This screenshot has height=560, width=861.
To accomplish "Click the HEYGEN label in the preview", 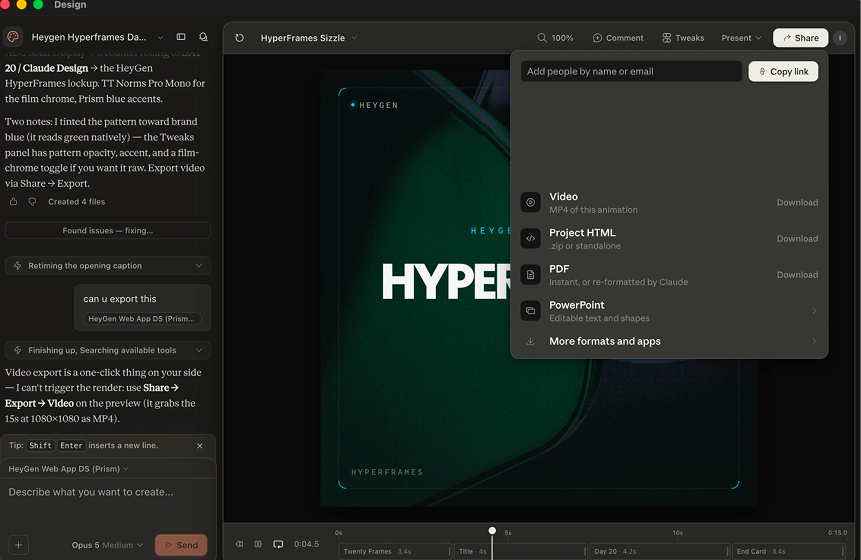I will coord(378,105).
